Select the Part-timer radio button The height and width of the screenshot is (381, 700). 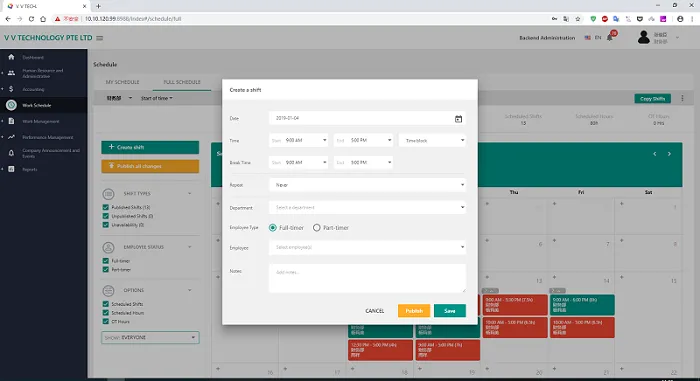[317, 228]
